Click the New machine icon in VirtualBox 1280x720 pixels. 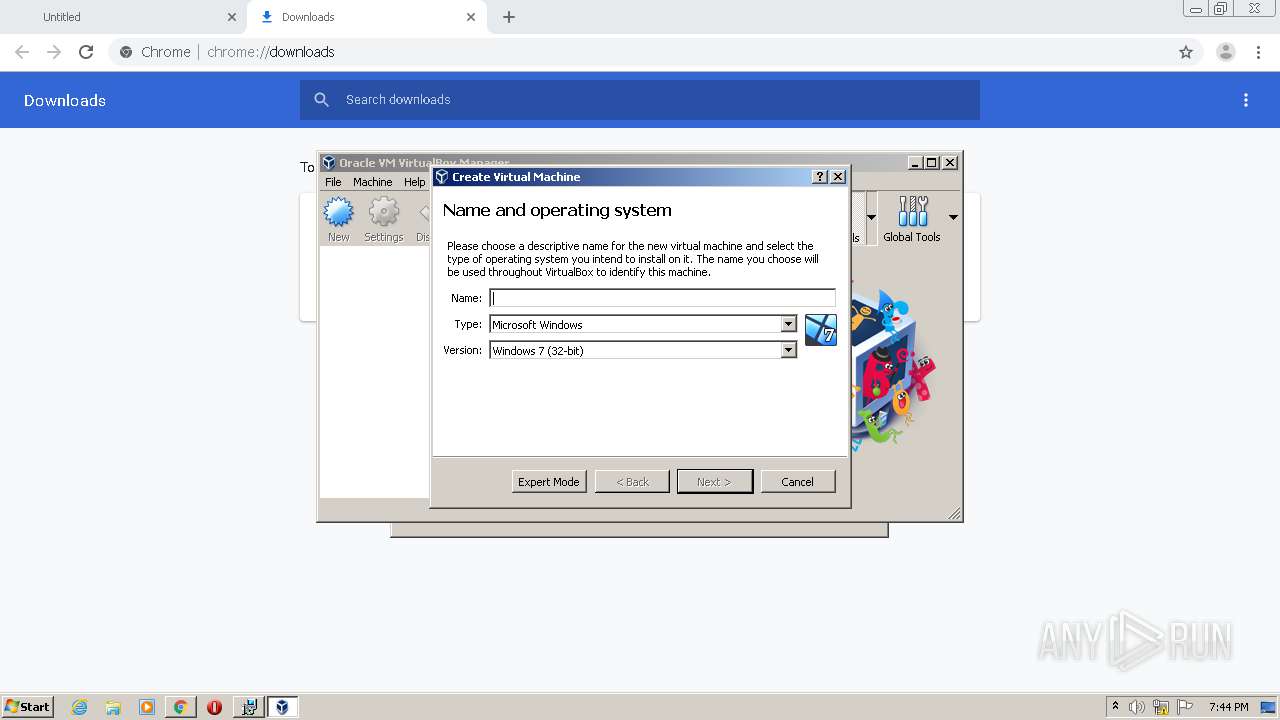(338, 219)
